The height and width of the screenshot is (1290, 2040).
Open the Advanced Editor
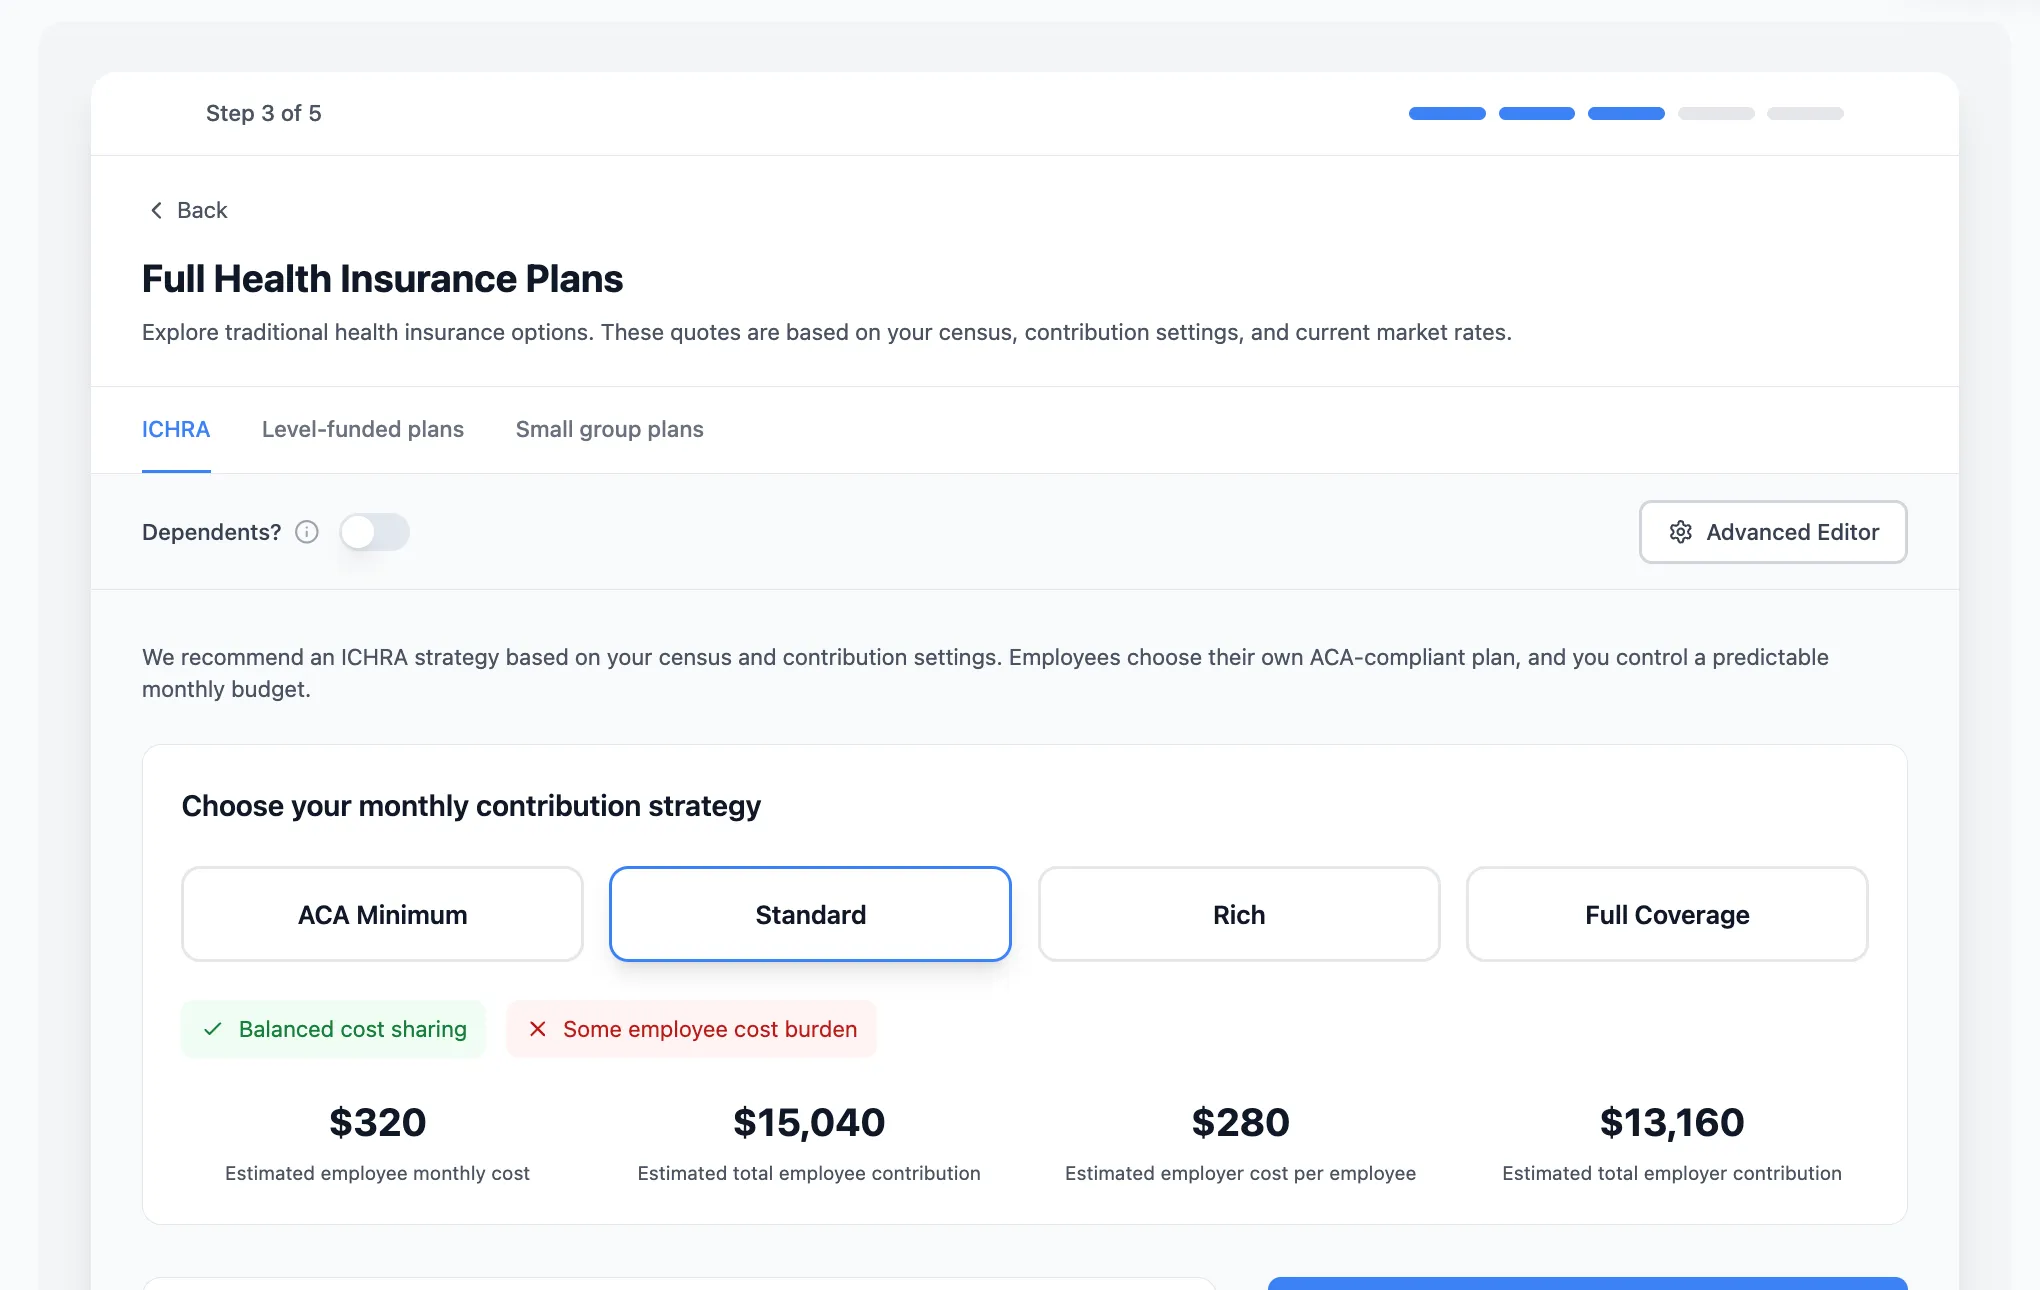click(1772, 532)
